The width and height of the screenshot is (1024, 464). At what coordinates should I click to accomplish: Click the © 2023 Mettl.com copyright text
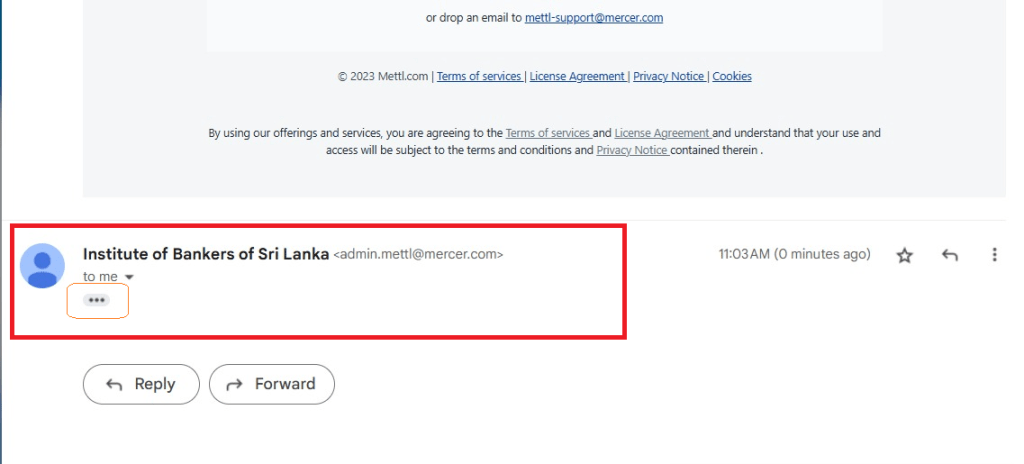pyautogui.click(x=384, y=76)
